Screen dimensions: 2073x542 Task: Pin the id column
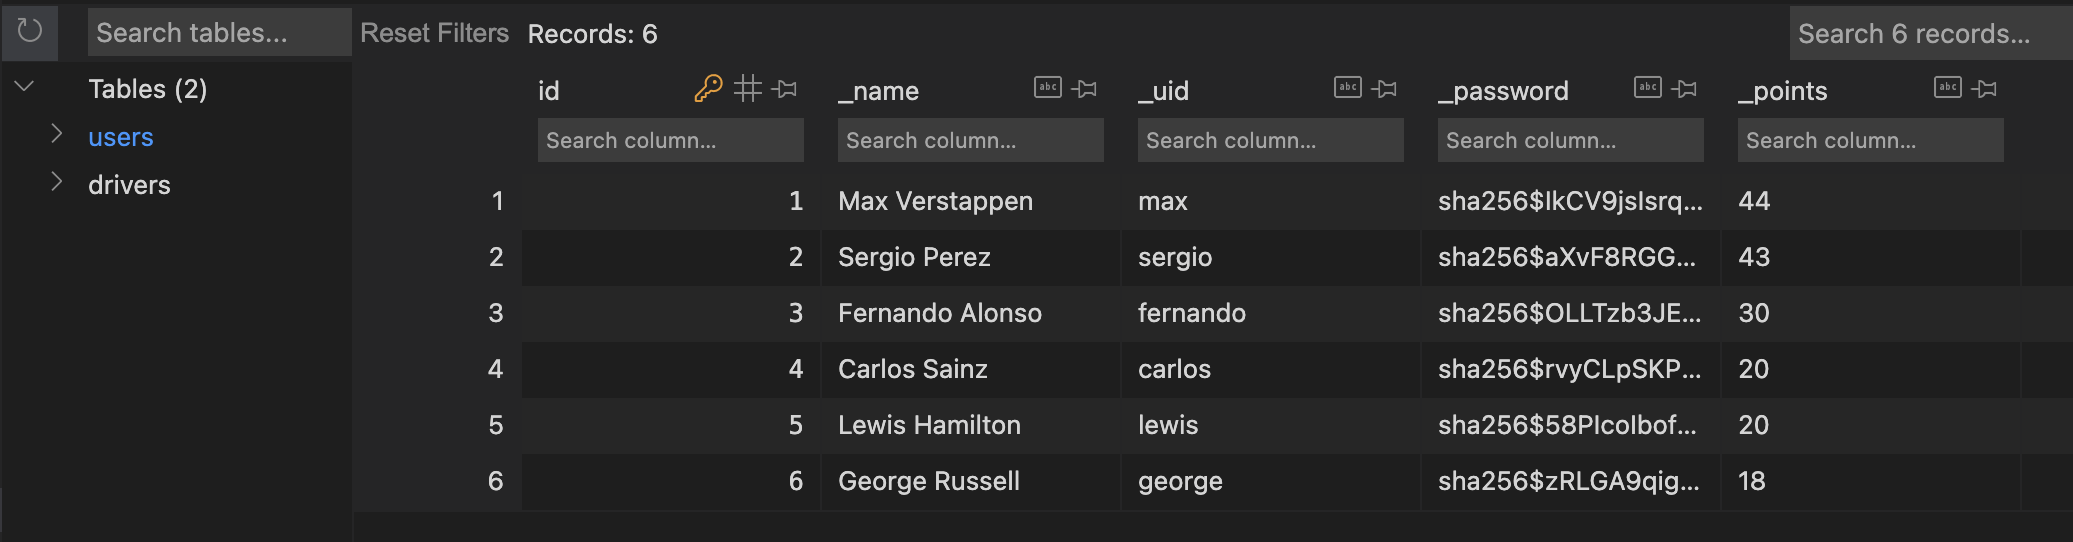click(x=786, y=89)
